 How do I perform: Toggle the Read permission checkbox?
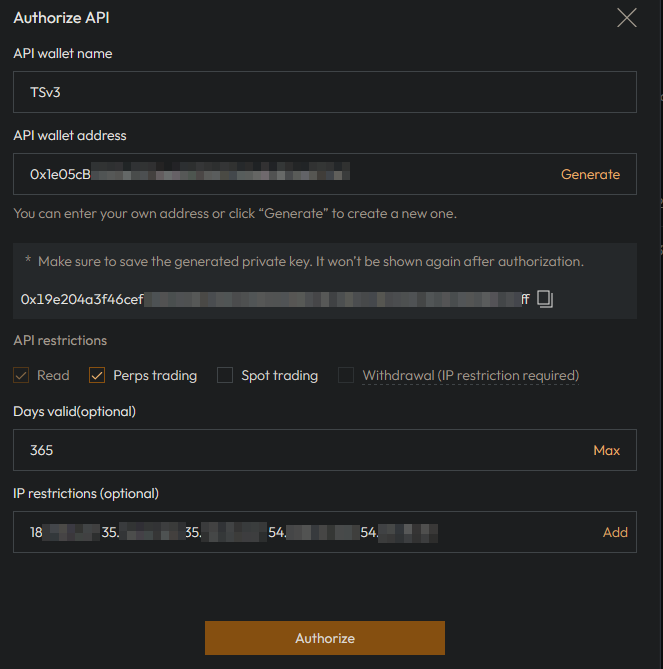click(21, 376)
